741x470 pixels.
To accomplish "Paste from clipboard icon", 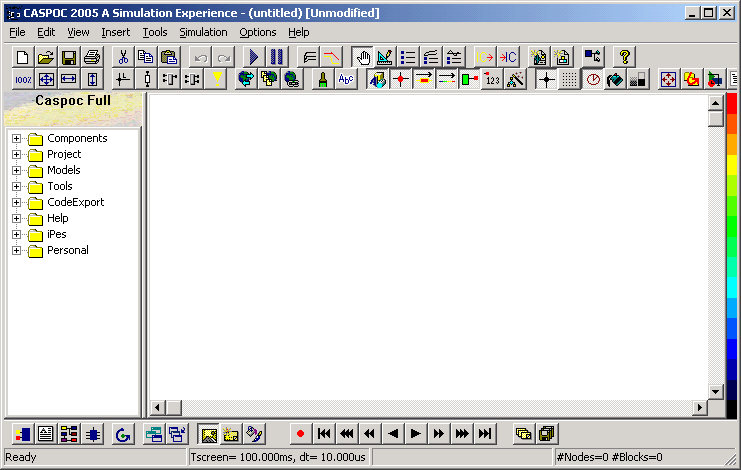I will tap(169, 57).
